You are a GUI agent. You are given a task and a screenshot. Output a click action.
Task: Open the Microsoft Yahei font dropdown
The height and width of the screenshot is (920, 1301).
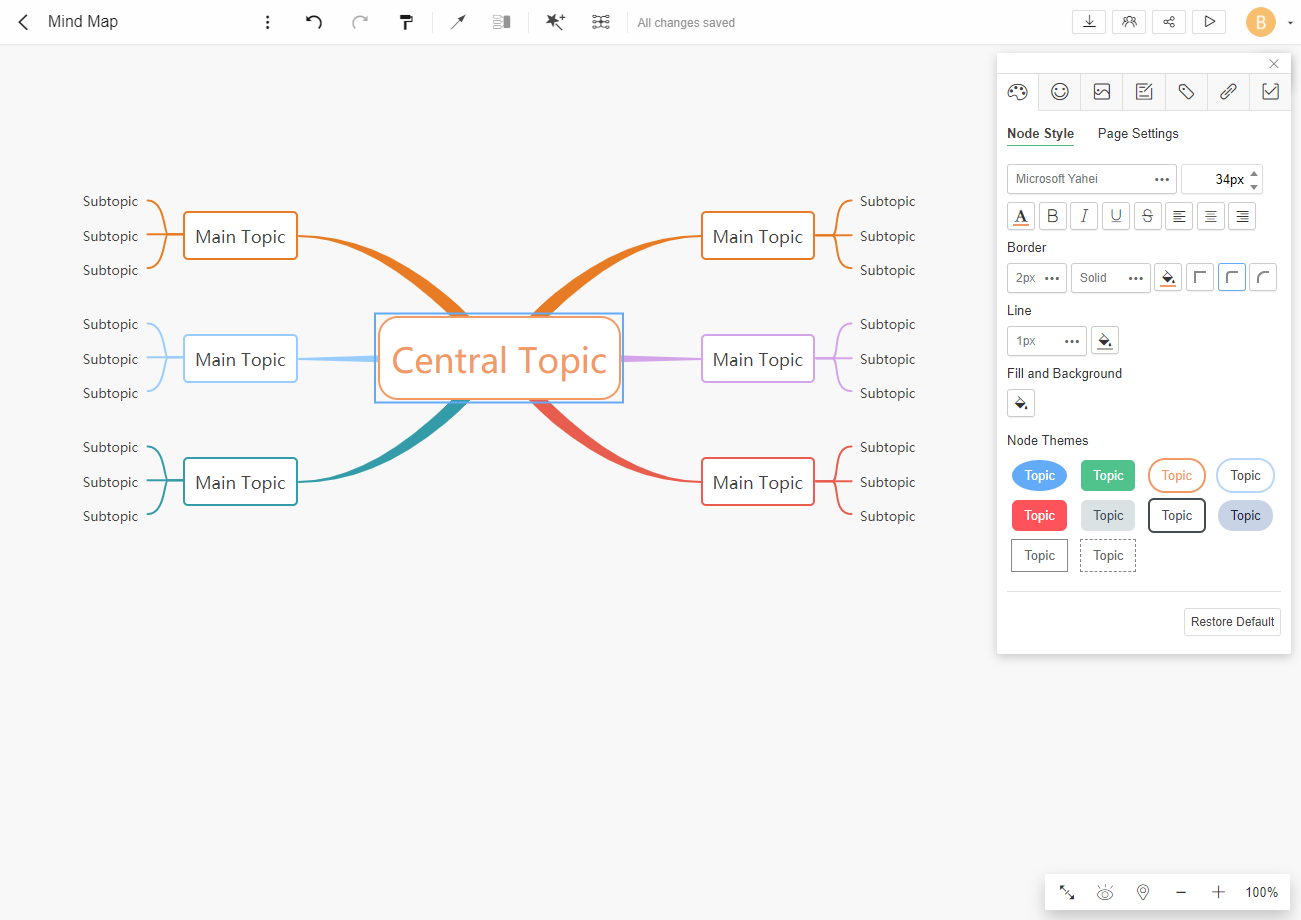click(1091, 179)
